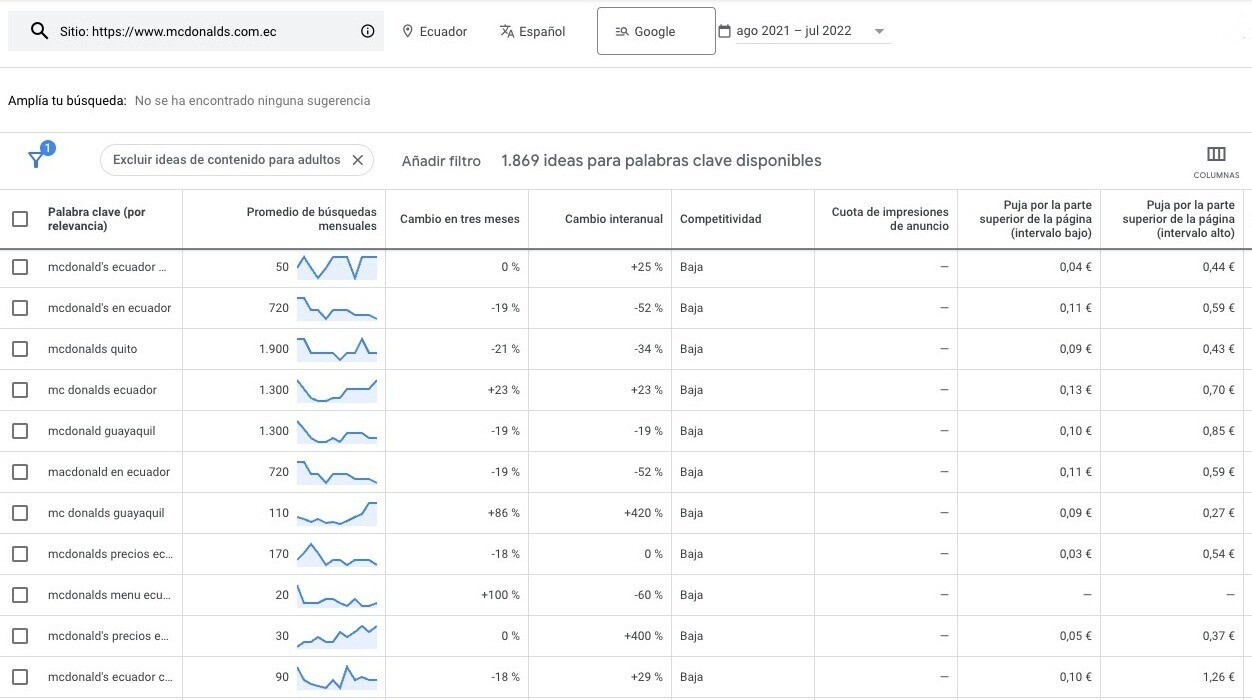
Task: Check the mcdonalds quito row
Action: pyautogui.click(x=20, y=349)
